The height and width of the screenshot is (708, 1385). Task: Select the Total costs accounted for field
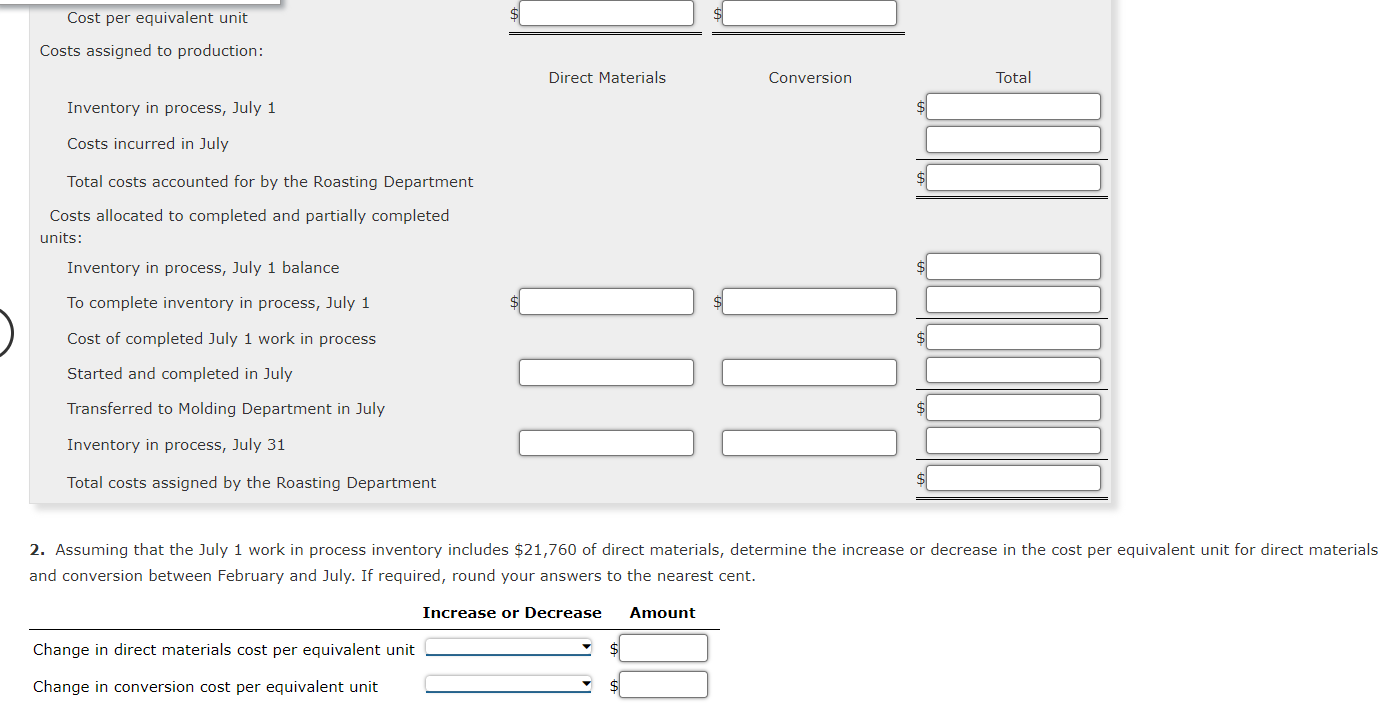click(x=1013, y=177)
